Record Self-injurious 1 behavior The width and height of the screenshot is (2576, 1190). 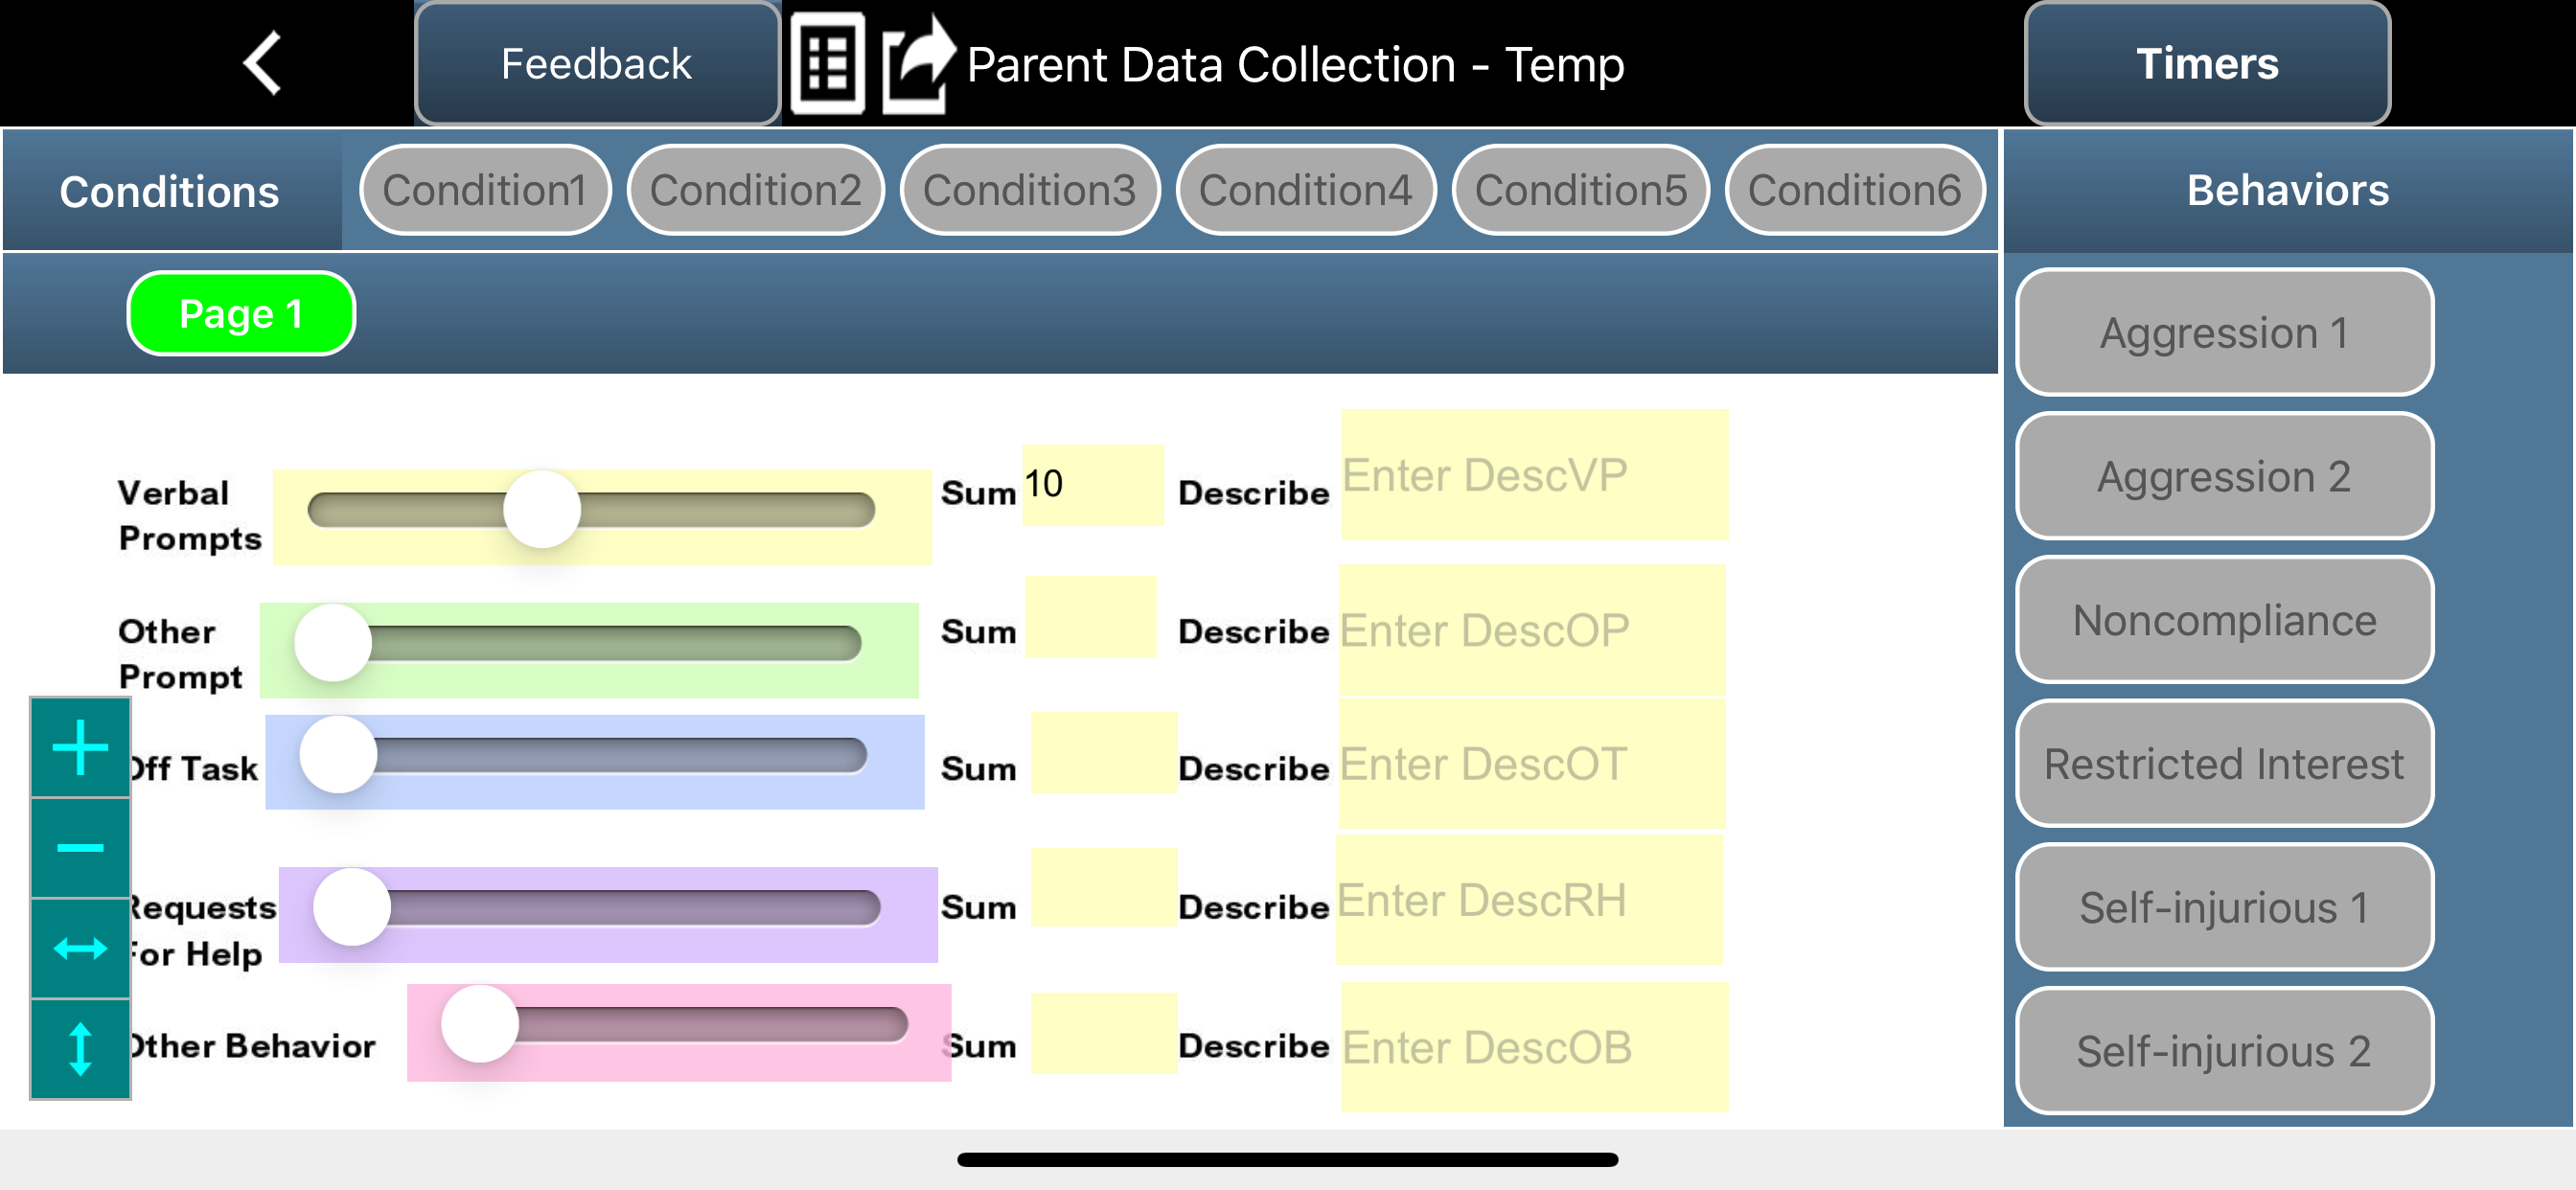2224,908
